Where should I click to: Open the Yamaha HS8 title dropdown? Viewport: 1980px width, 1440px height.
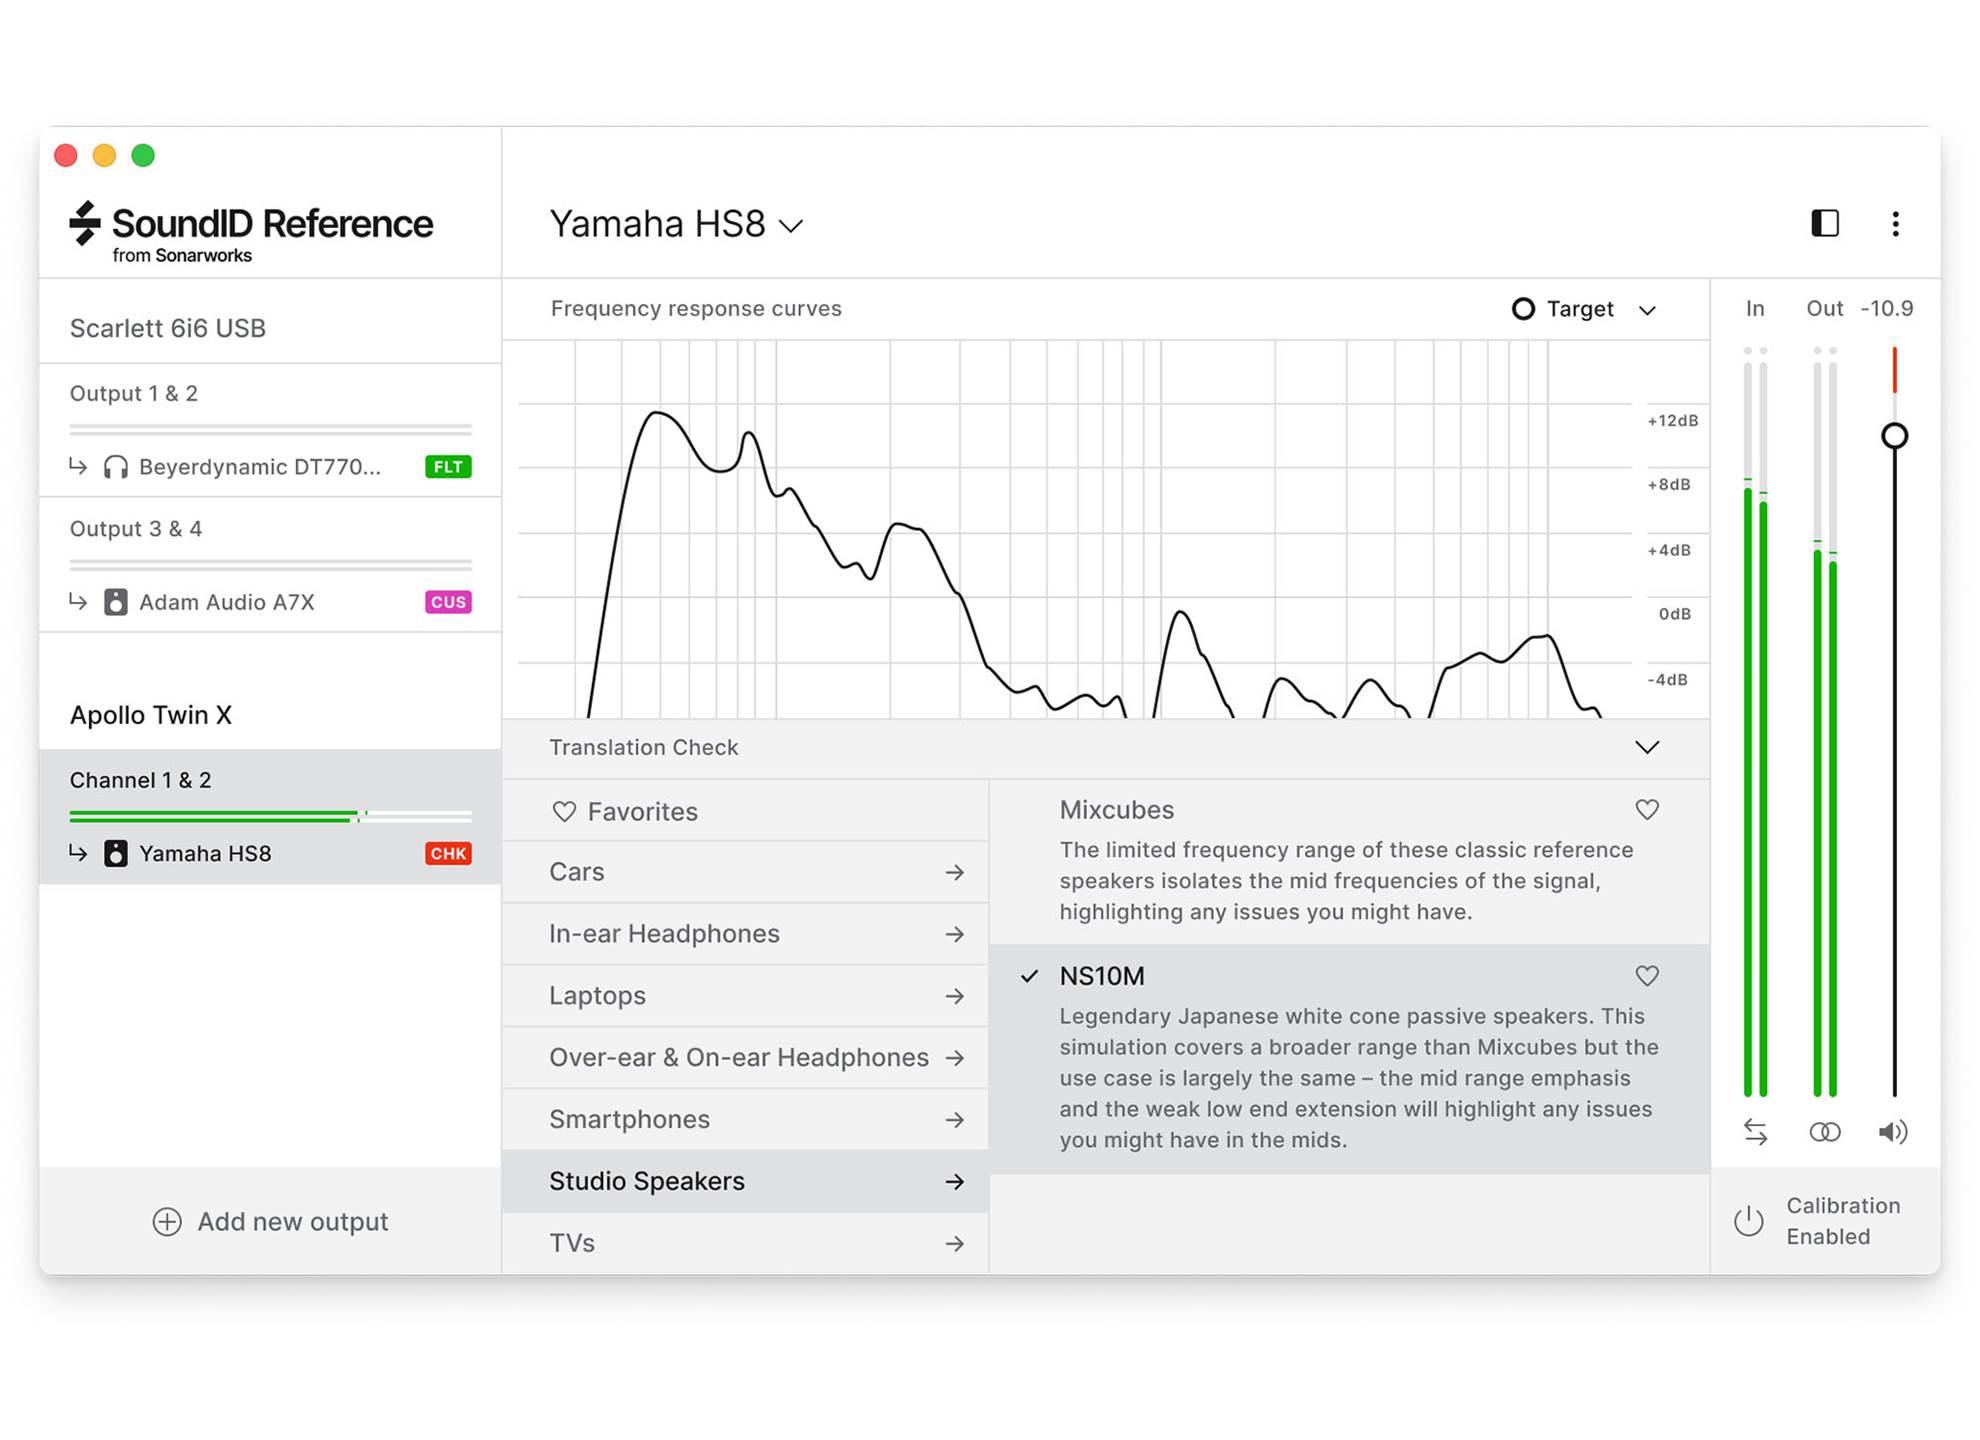click(x=676, y=224)
